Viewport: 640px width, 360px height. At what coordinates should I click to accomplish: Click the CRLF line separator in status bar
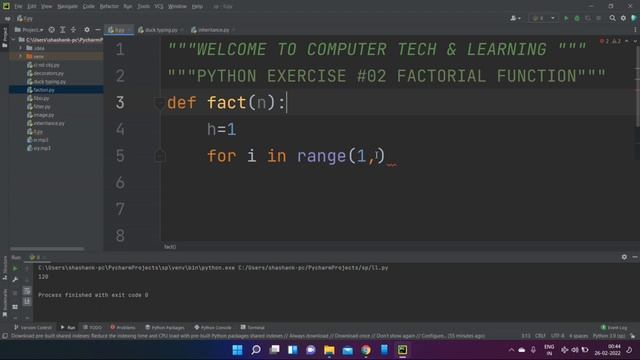540,336
